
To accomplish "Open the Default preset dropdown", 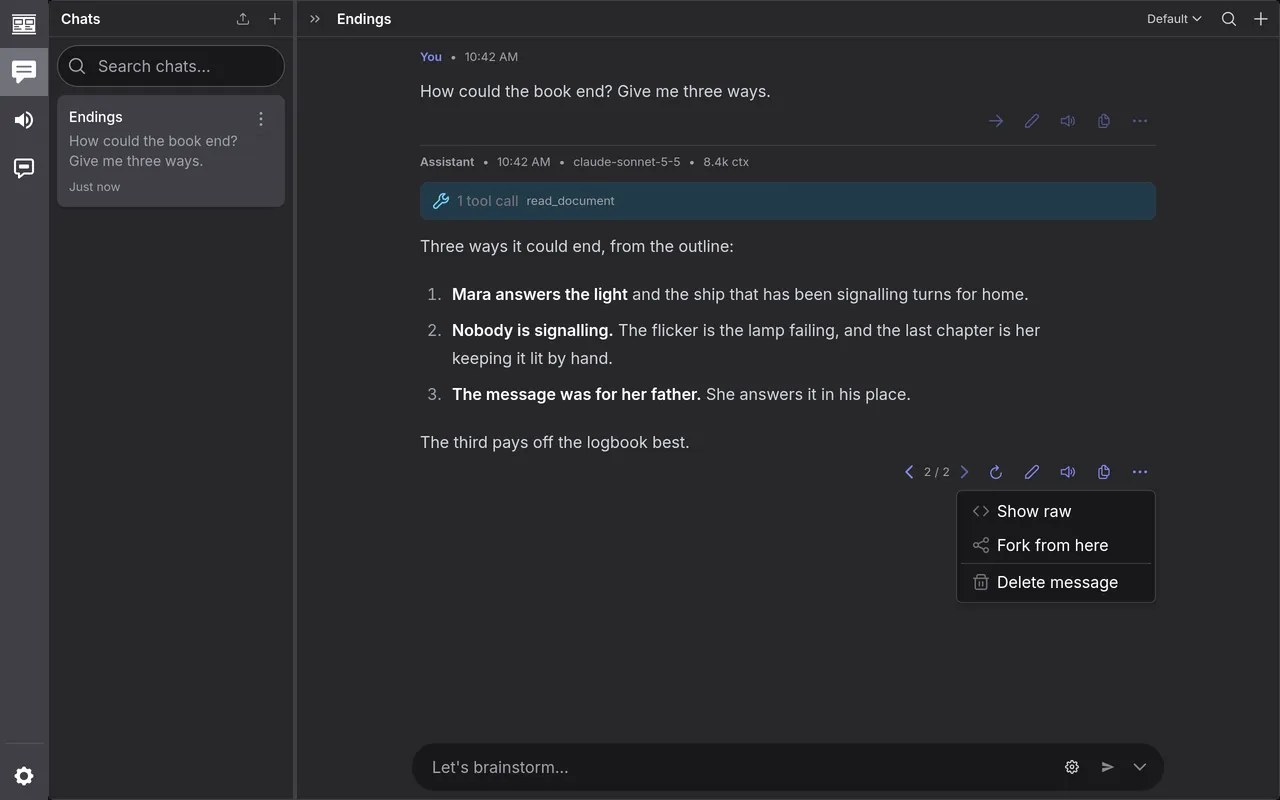I will (1174, 19).
